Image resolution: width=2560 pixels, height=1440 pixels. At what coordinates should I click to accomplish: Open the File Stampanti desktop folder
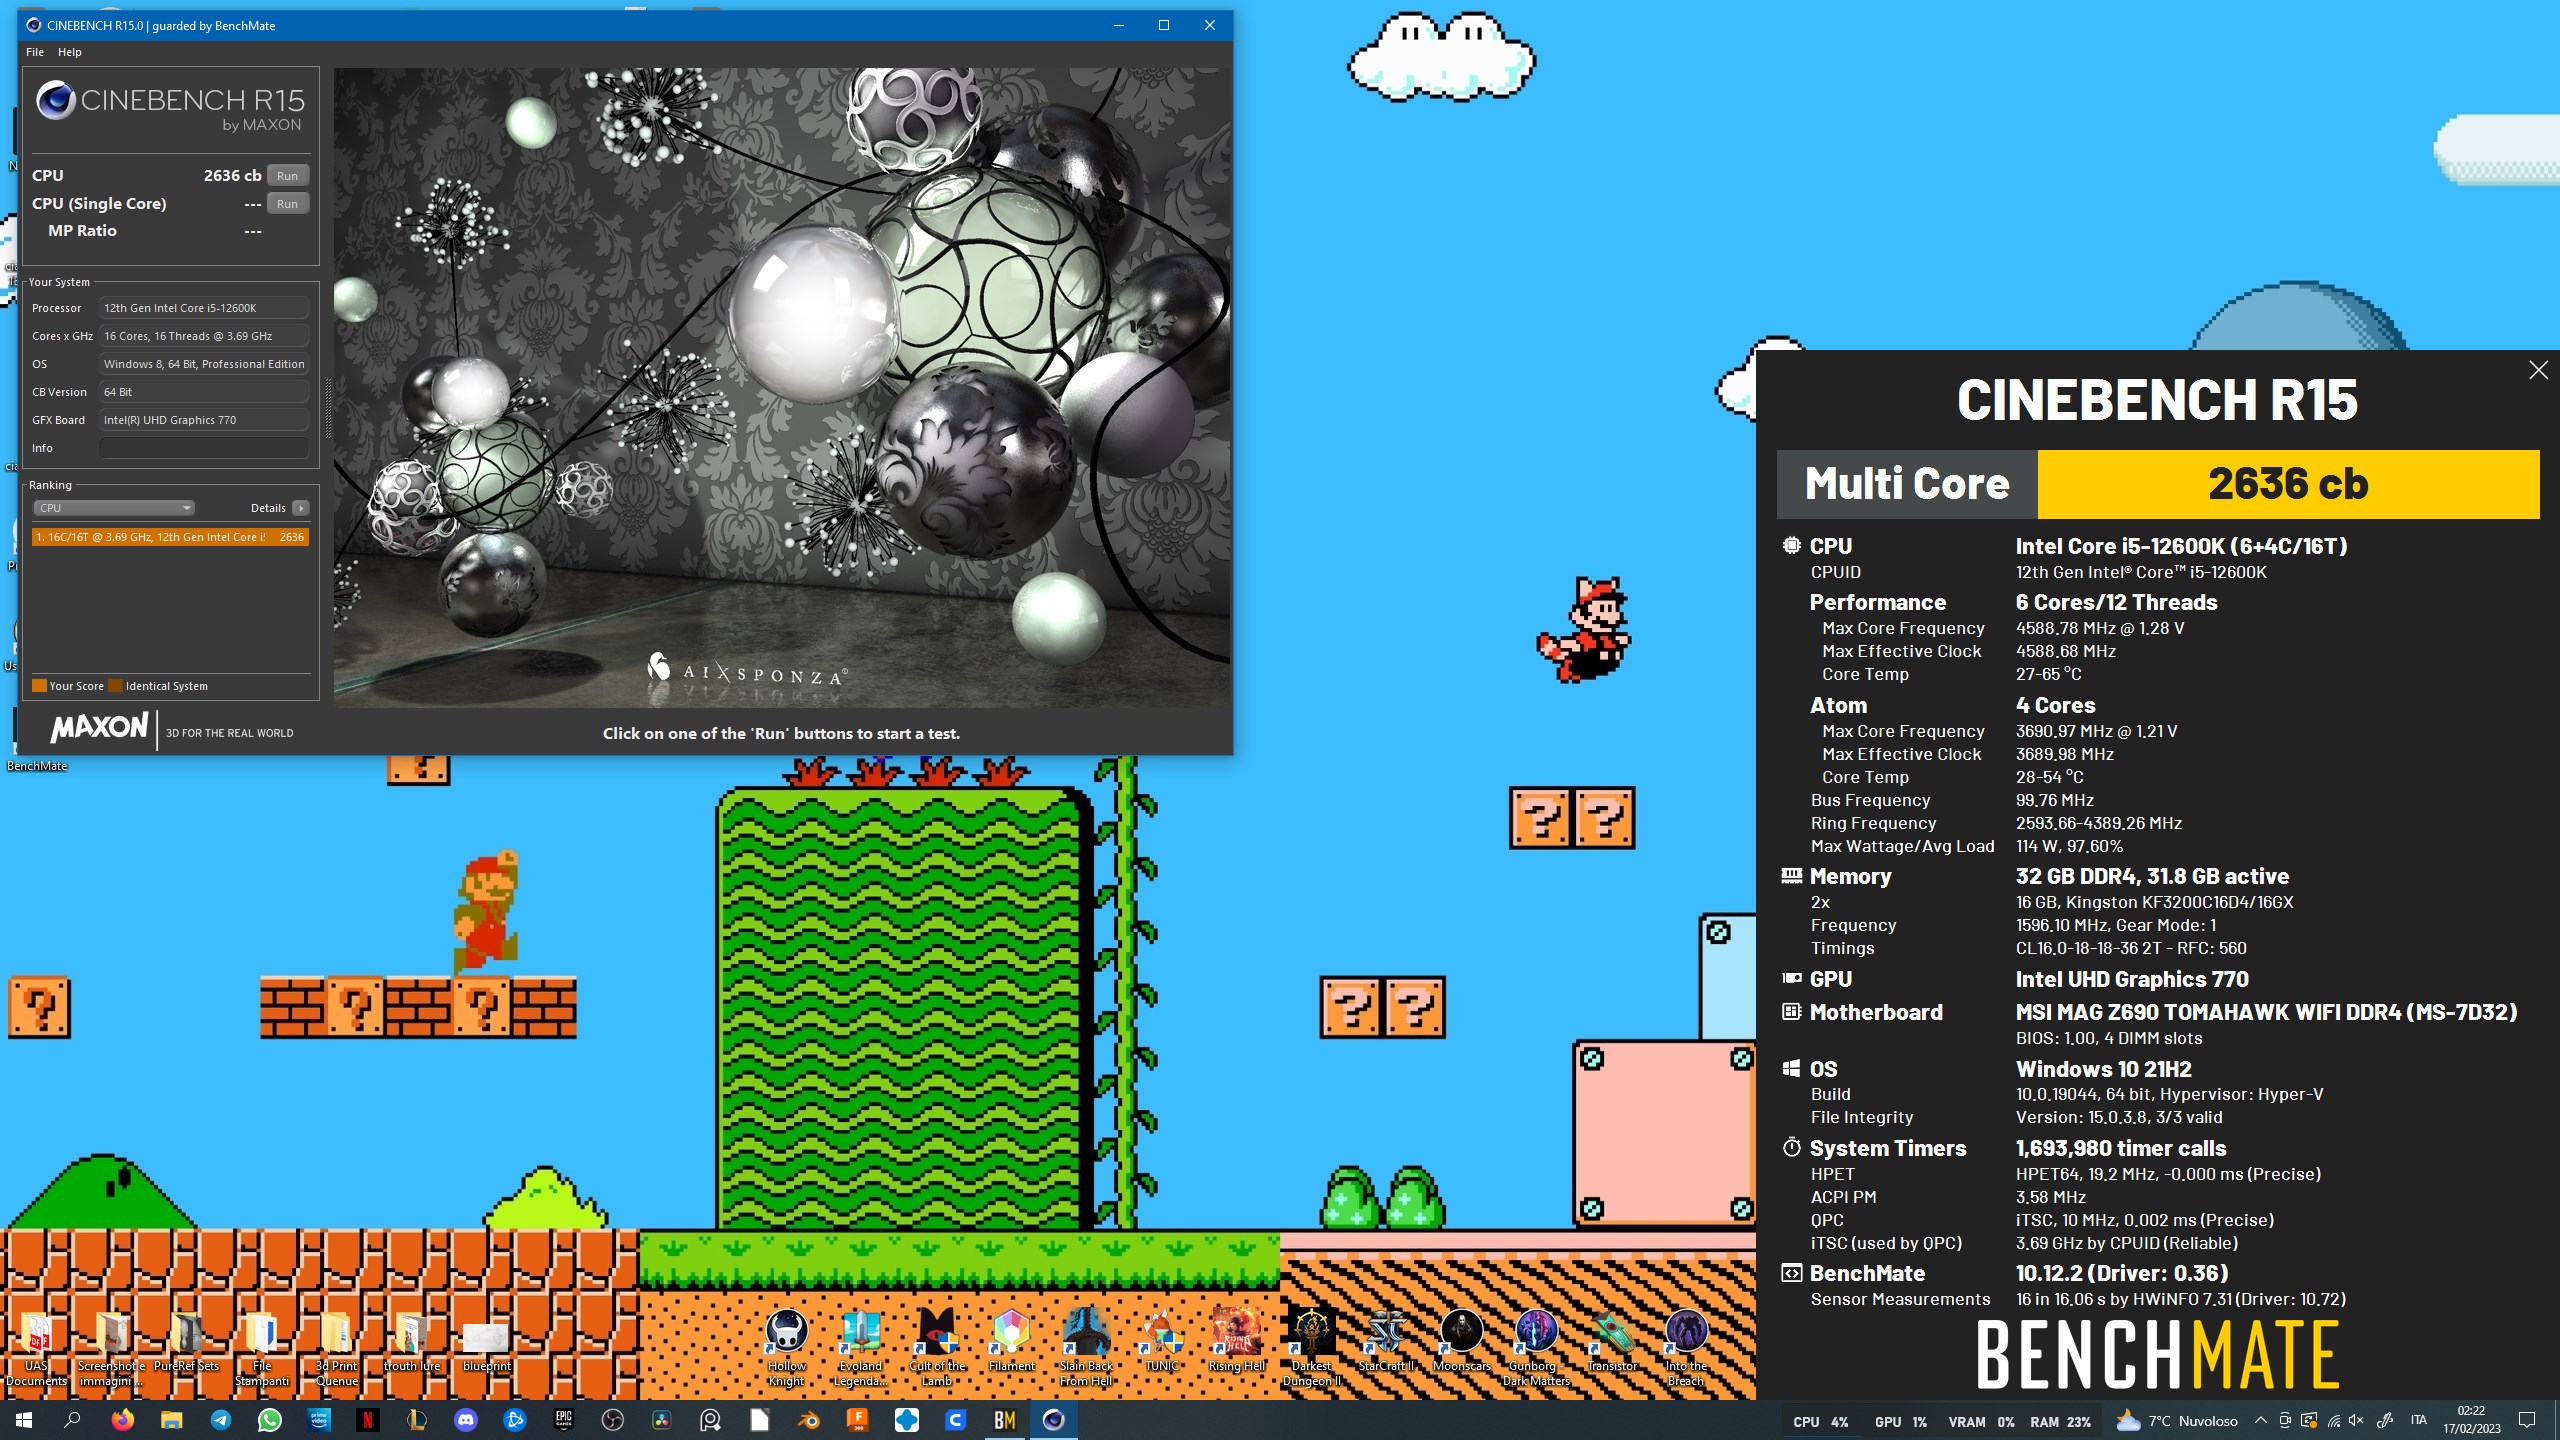261,1348
